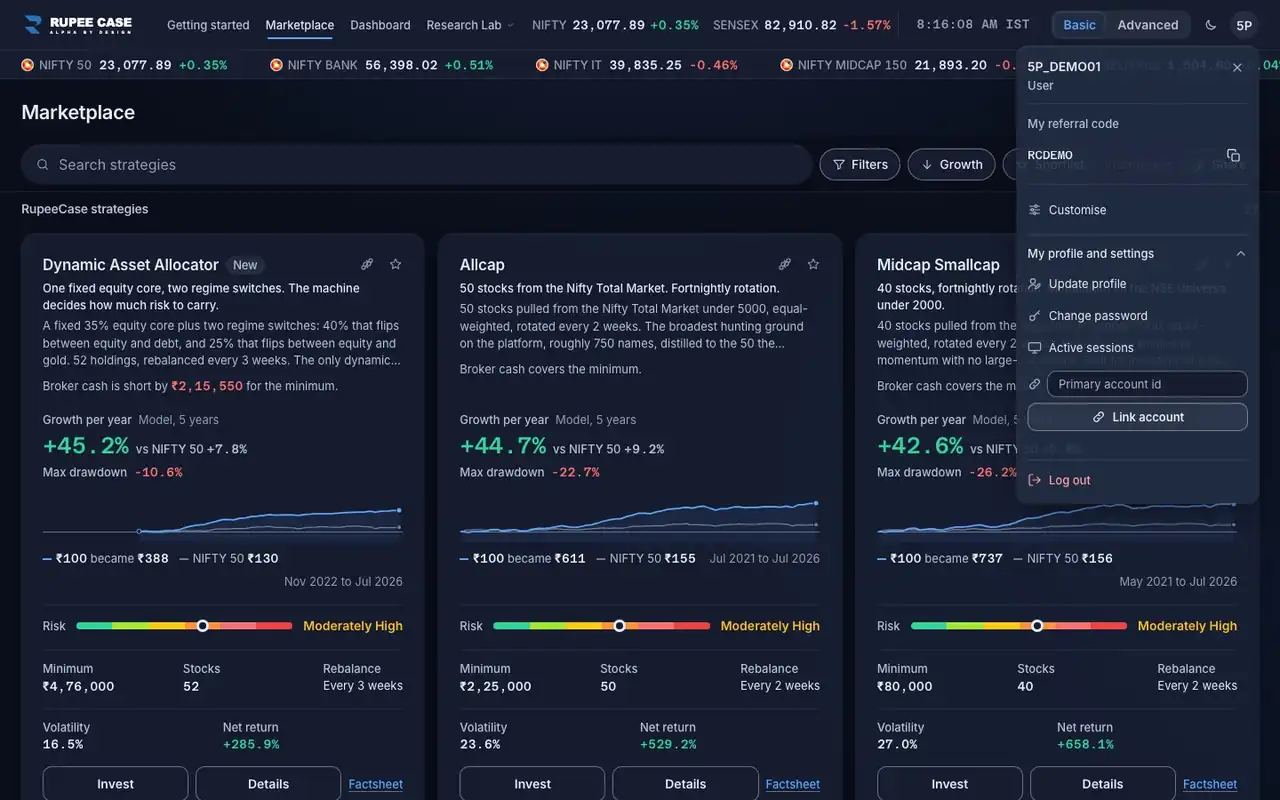Click the Change password key icon
The height and width of the screenshot is (800, 1280).
point(1035,316)
